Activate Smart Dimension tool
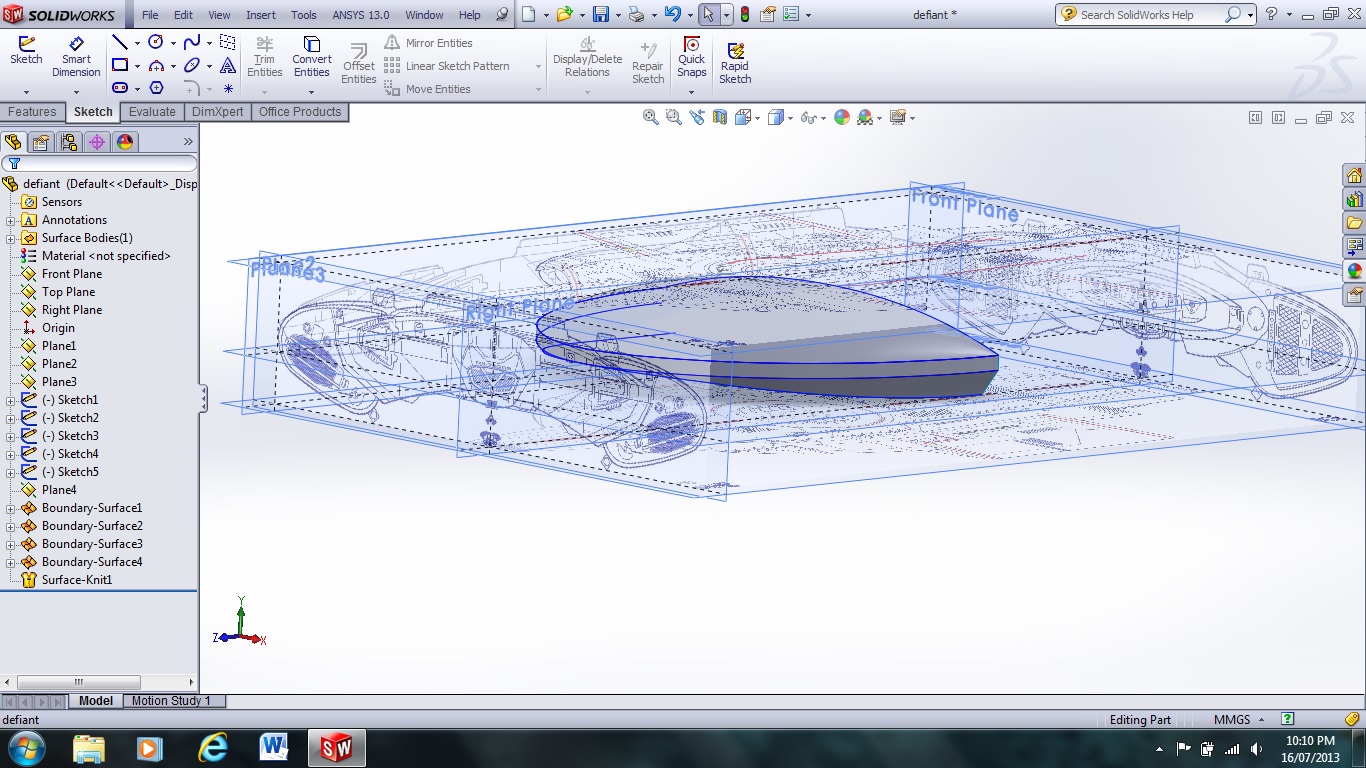This screenshot has width=1366, height=768. point(76,57)
